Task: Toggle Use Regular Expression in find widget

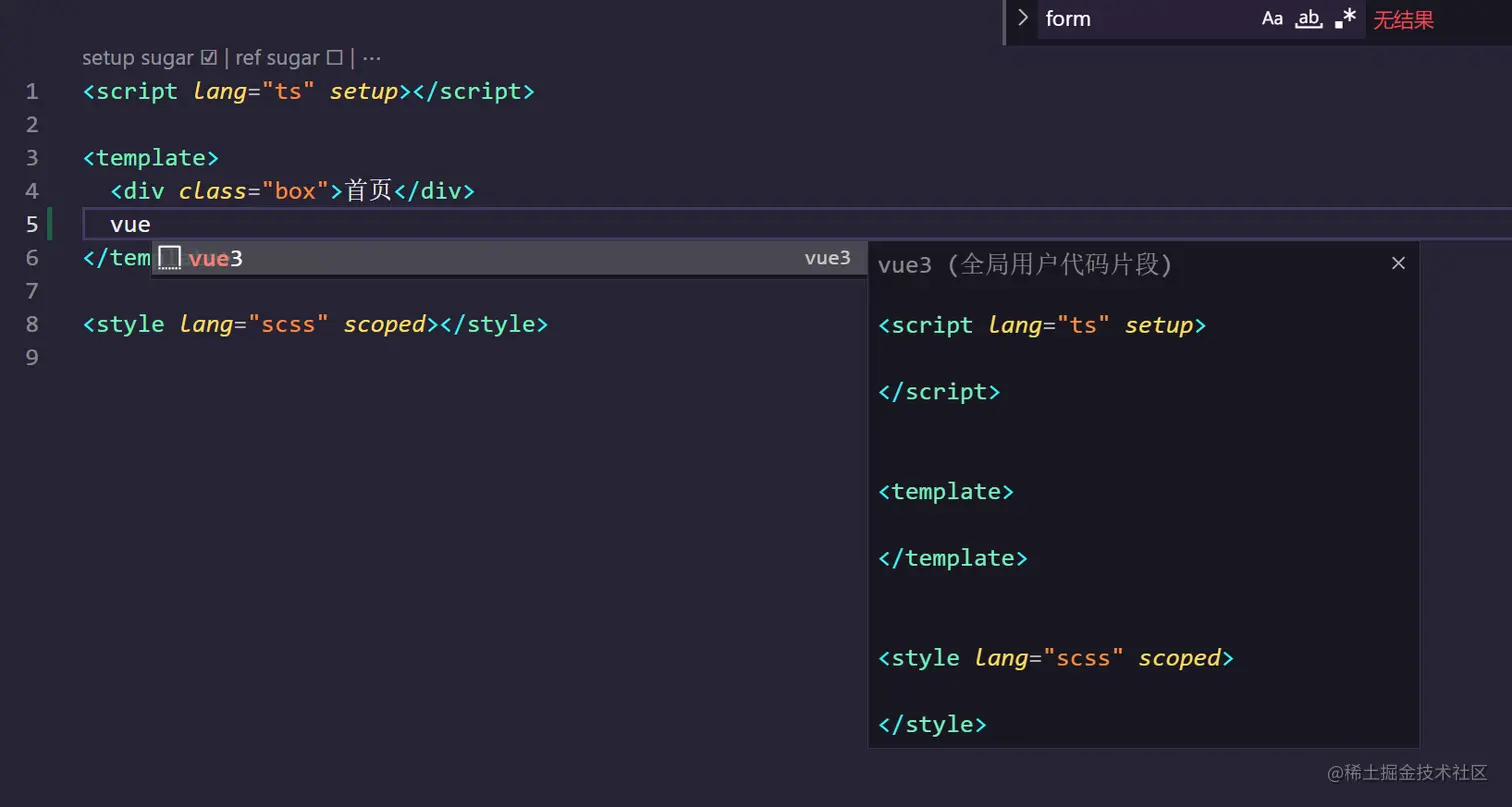Action: coord(1346,18)
